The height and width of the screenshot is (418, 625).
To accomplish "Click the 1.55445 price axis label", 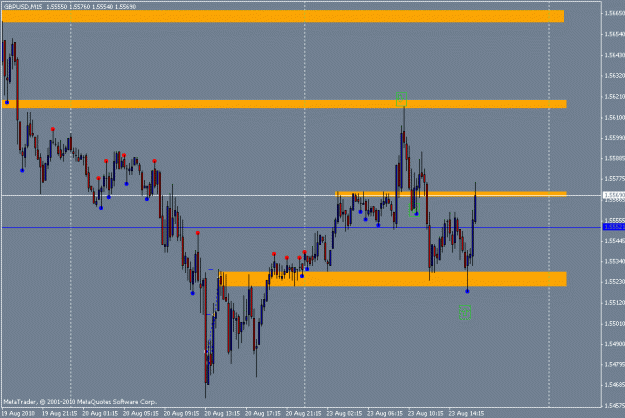I will pos(614,241).
